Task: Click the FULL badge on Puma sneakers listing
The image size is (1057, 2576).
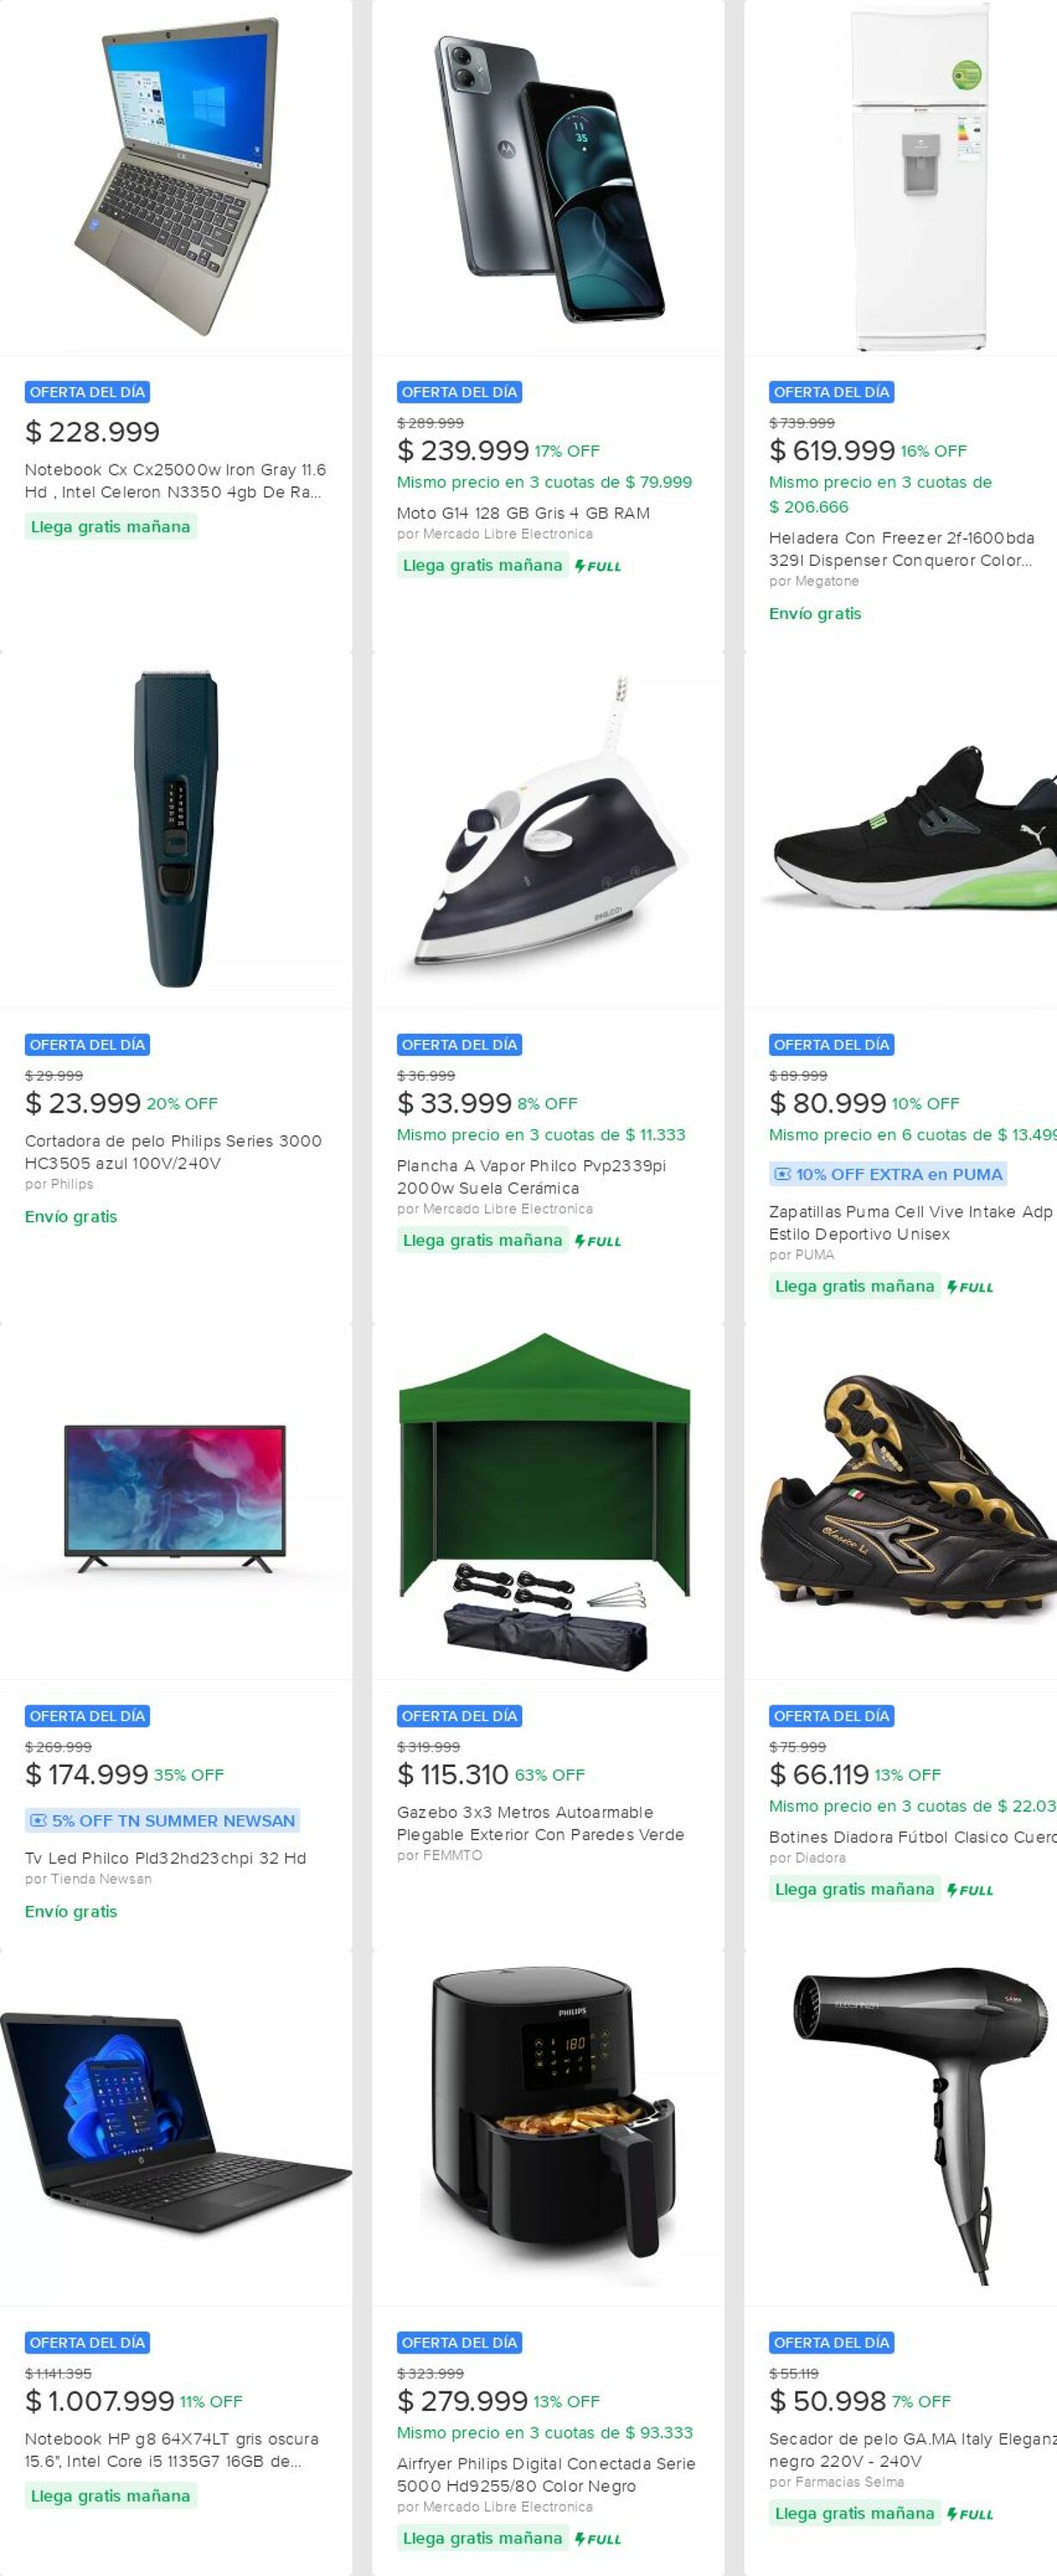Action: [970, 1287]
